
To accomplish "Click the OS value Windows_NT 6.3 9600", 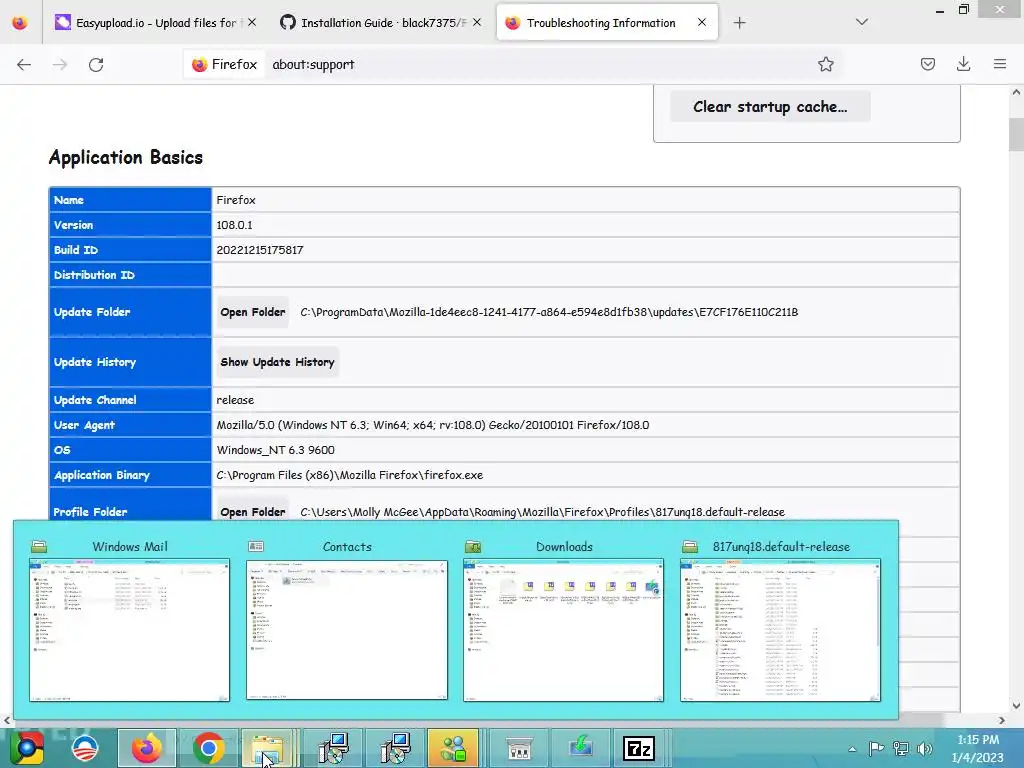I will point(276,450).
